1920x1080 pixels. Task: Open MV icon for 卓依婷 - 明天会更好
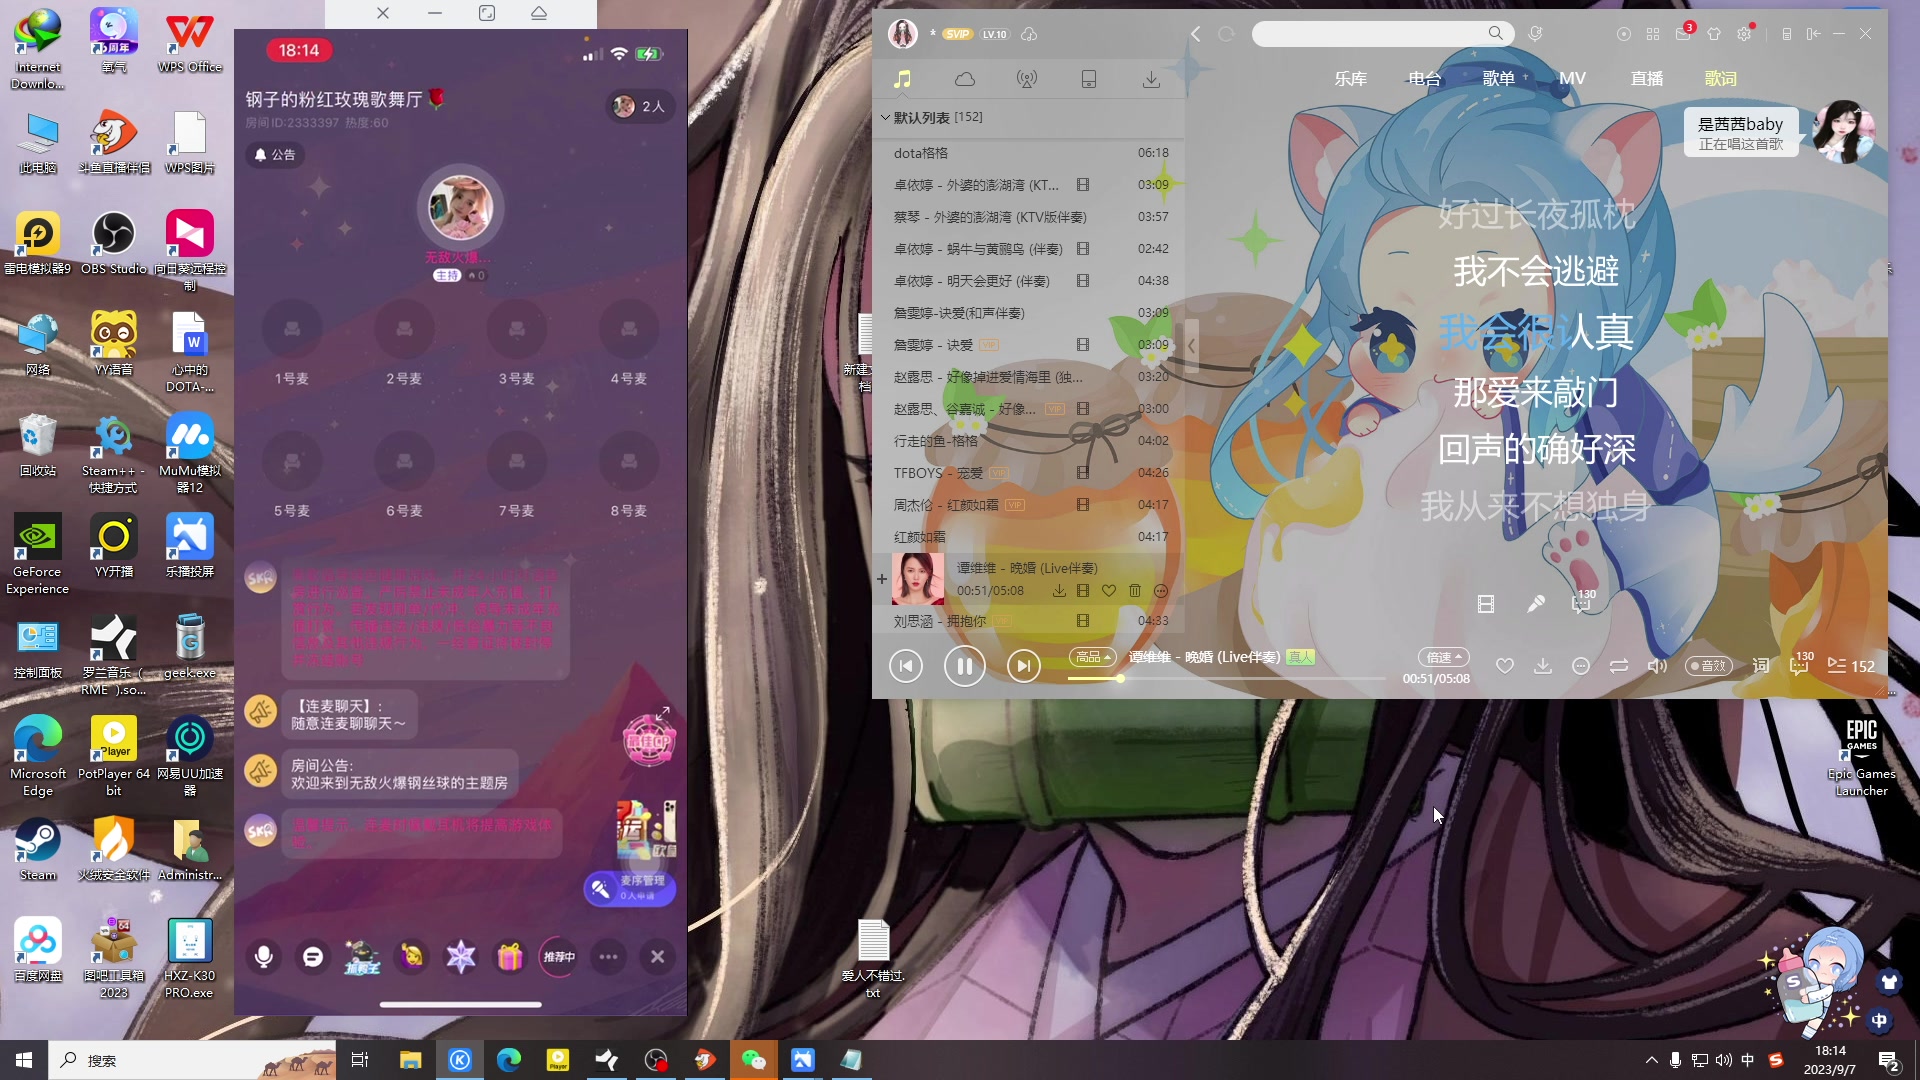point(1083,281)
